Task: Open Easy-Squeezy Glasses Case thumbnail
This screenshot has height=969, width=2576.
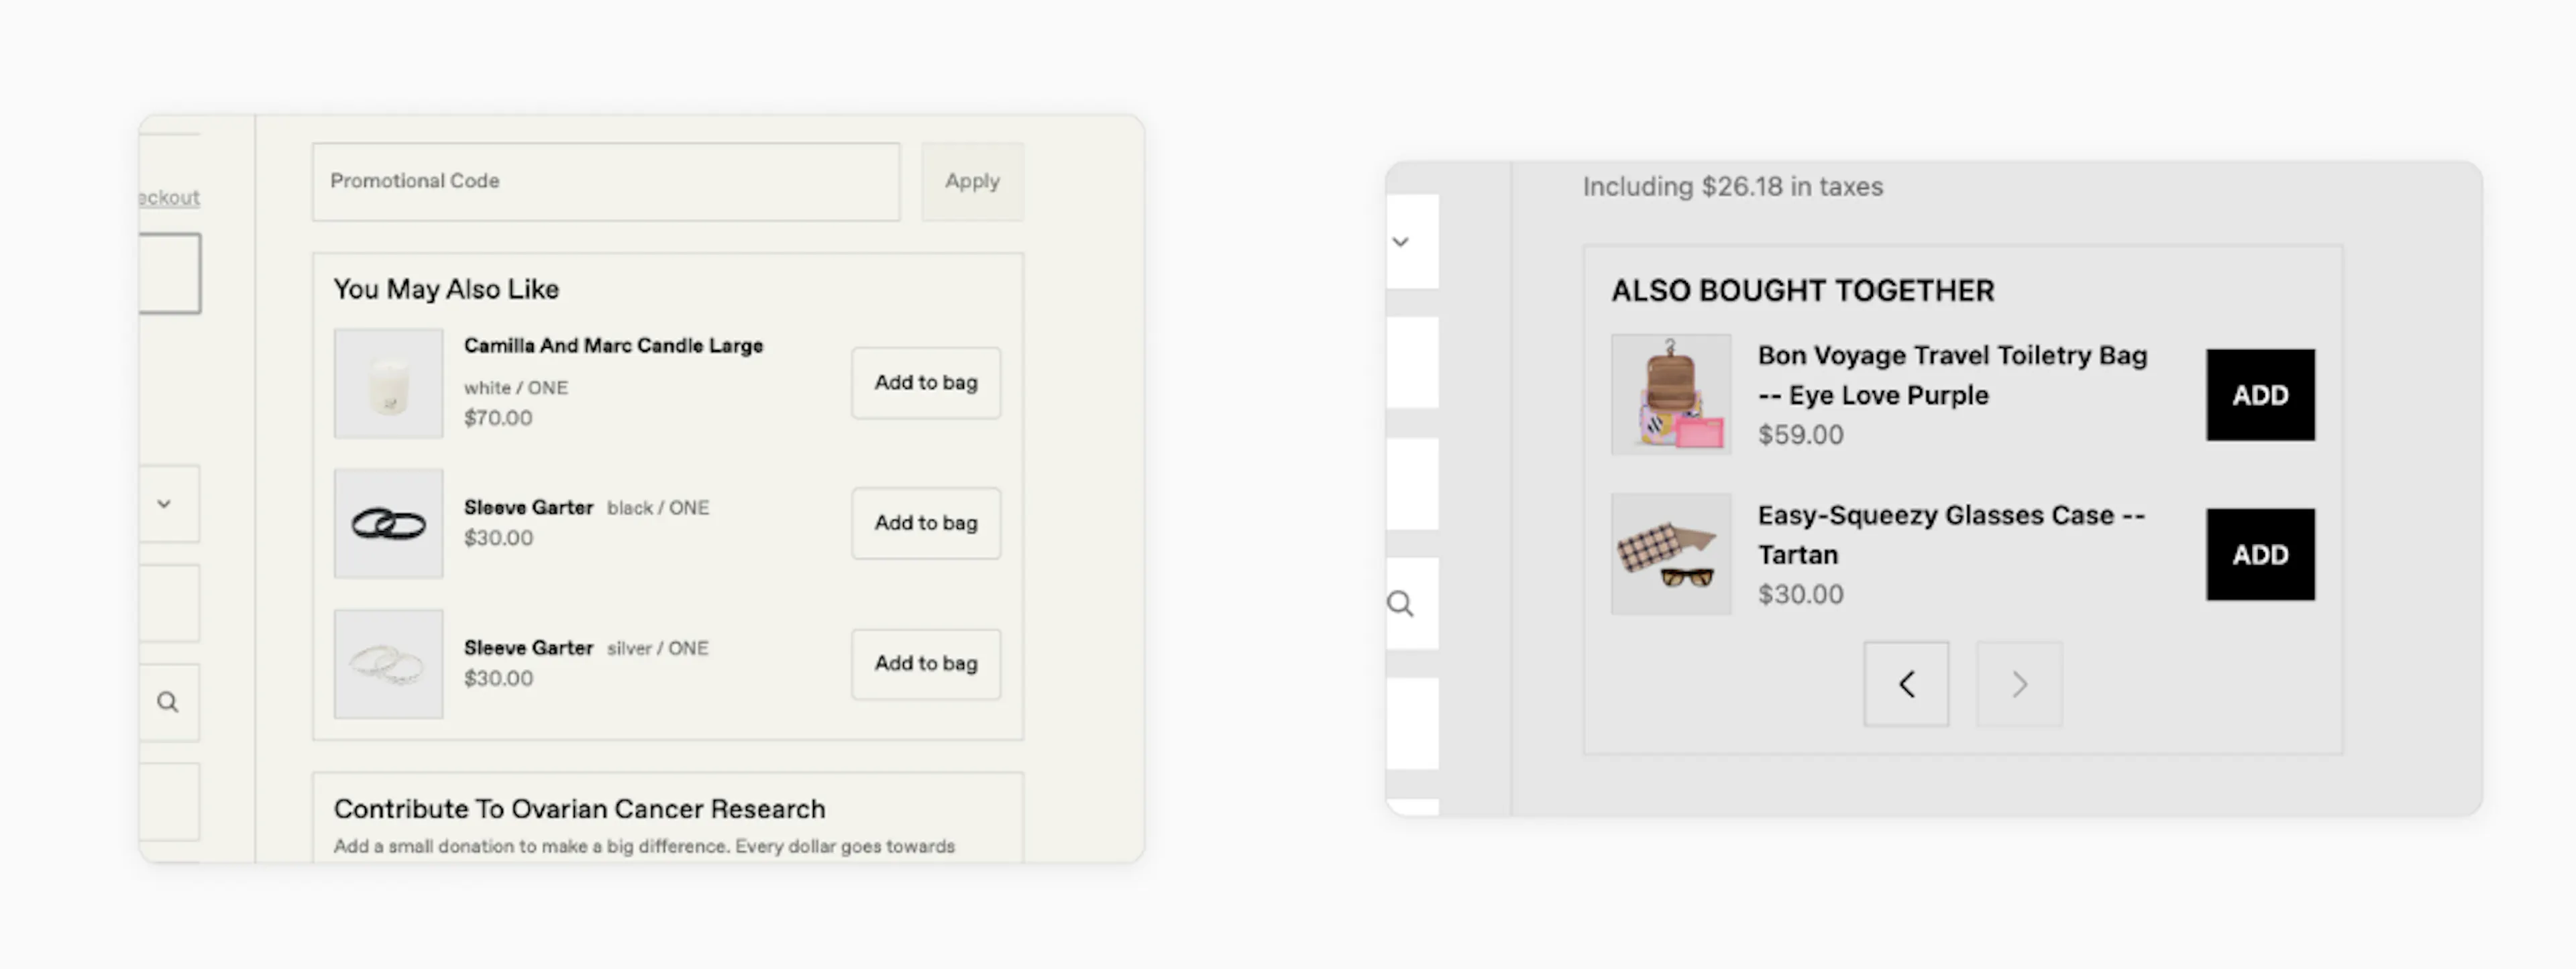Action: coord(1671,553)
